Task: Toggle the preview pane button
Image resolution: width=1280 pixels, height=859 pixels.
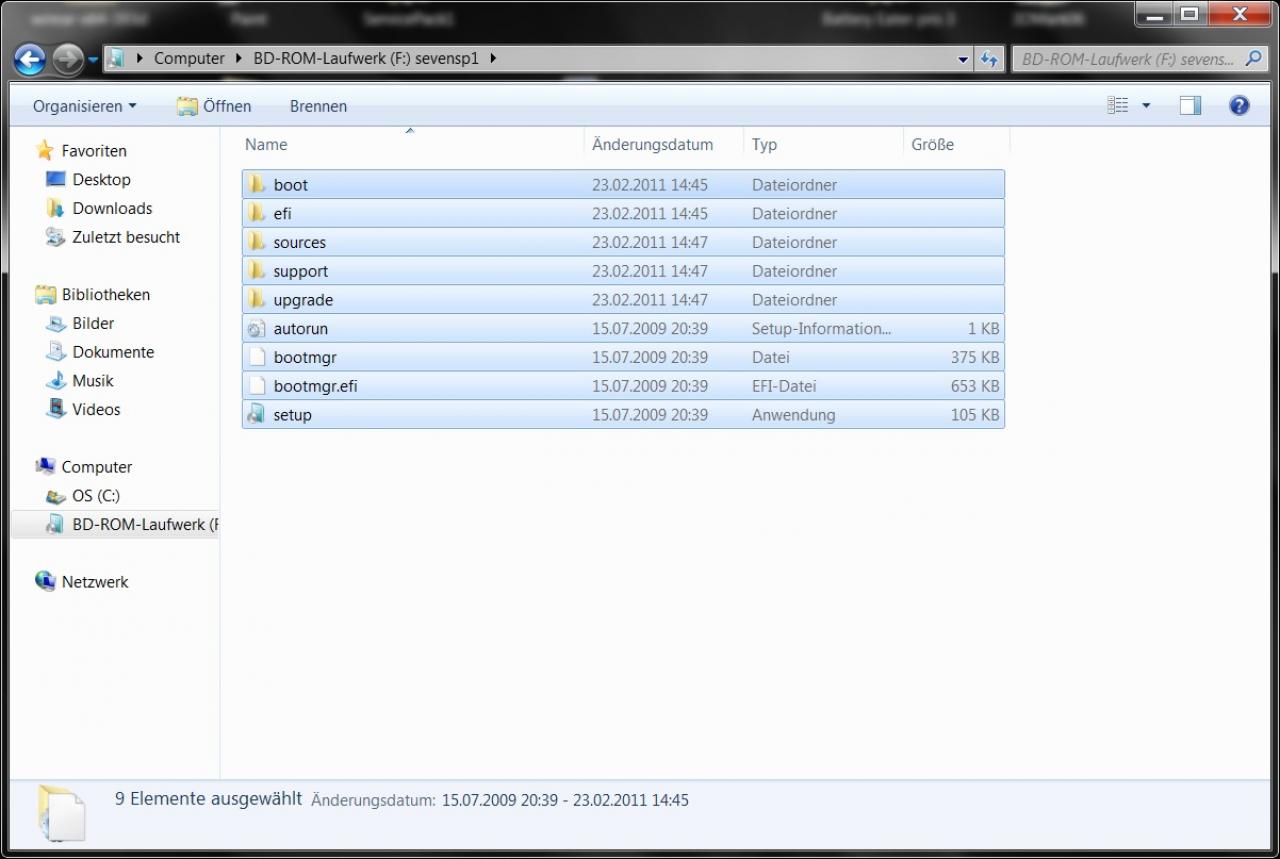Action: pos(1190,106)
